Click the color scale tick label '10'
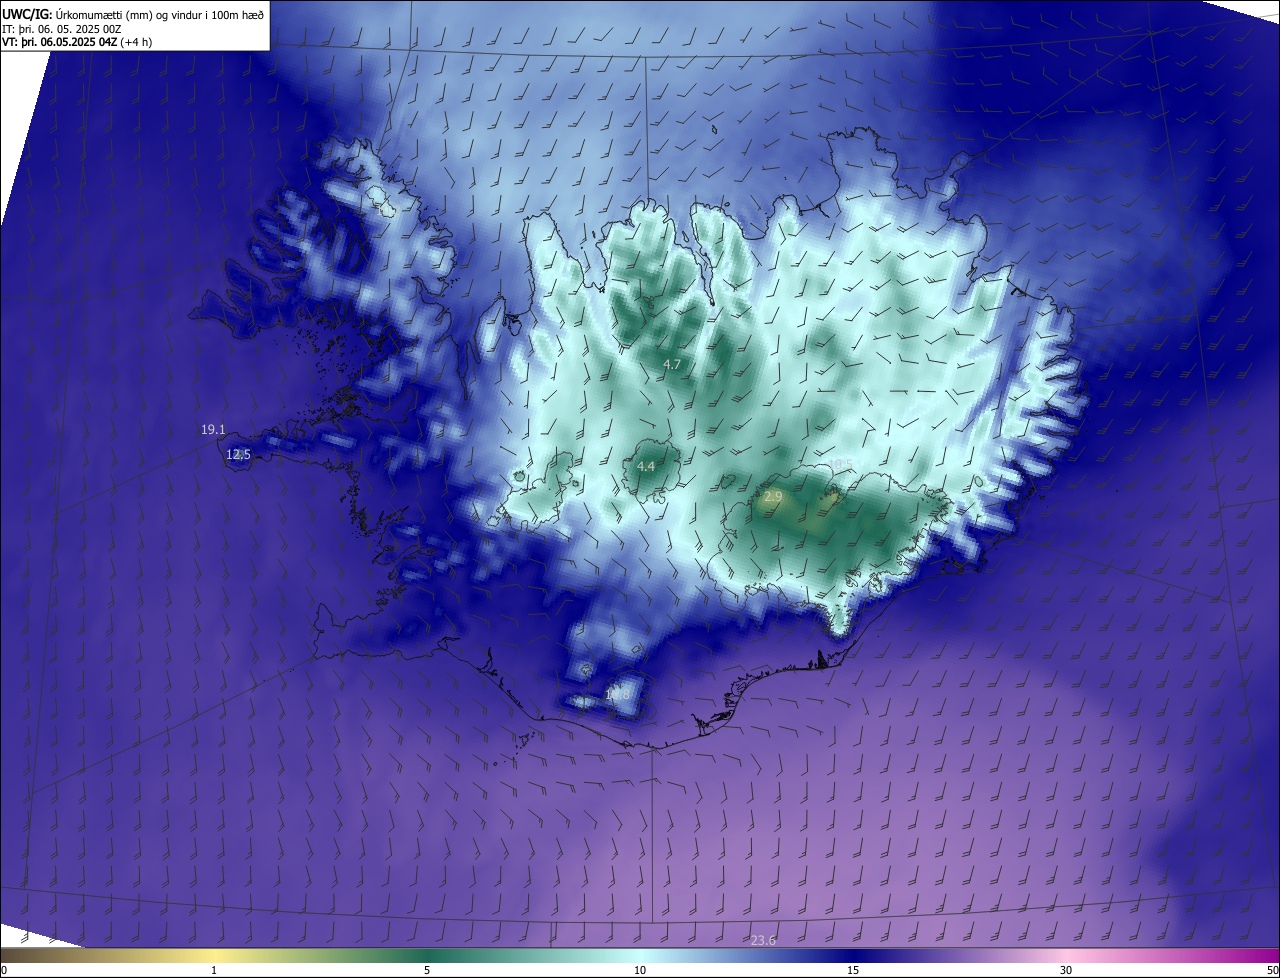The width and height of the screenshot is (1280, 978). tap(640, 970)
